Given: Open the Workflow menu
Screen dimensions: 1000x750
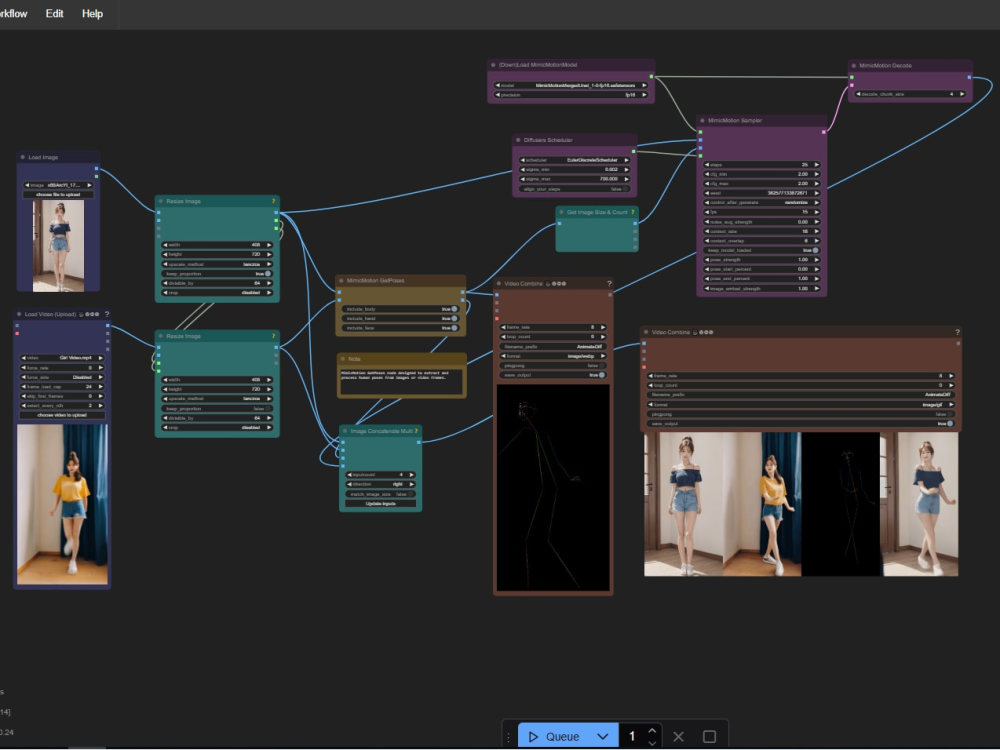Looking at the screenshot, I should tap(13, 13).
